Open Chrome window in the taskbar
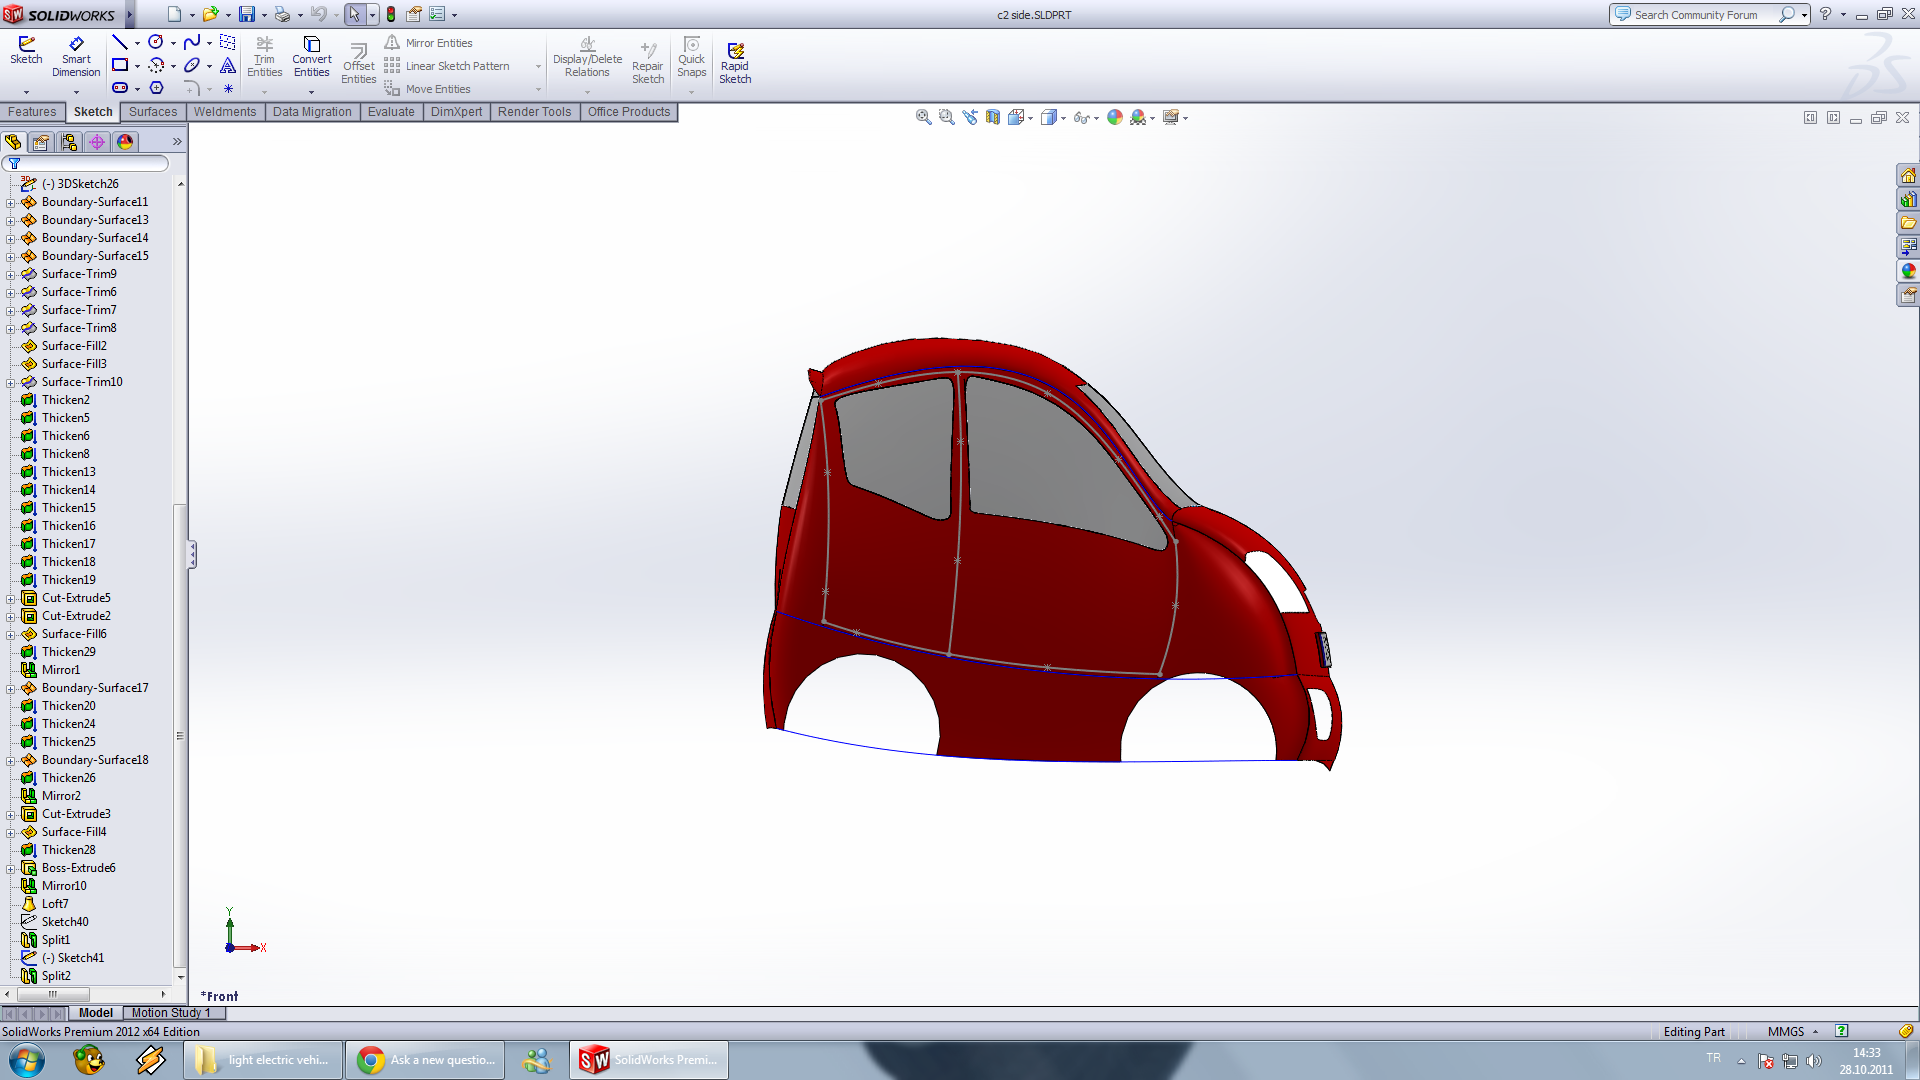 pyautogui.click(x=424, y=1060)
